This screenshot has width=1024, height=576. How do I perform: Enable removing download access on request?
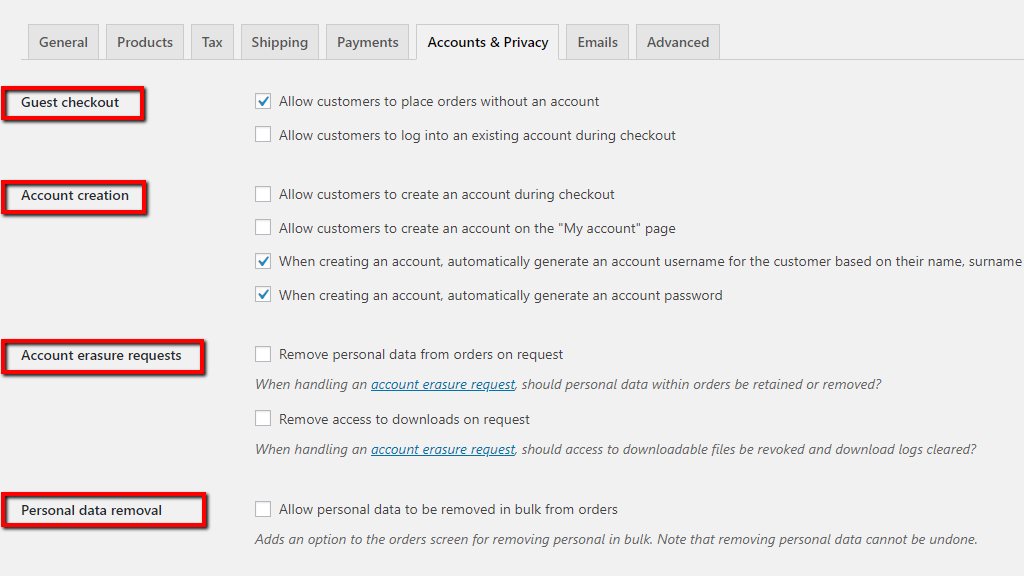[x=263, y=418]
